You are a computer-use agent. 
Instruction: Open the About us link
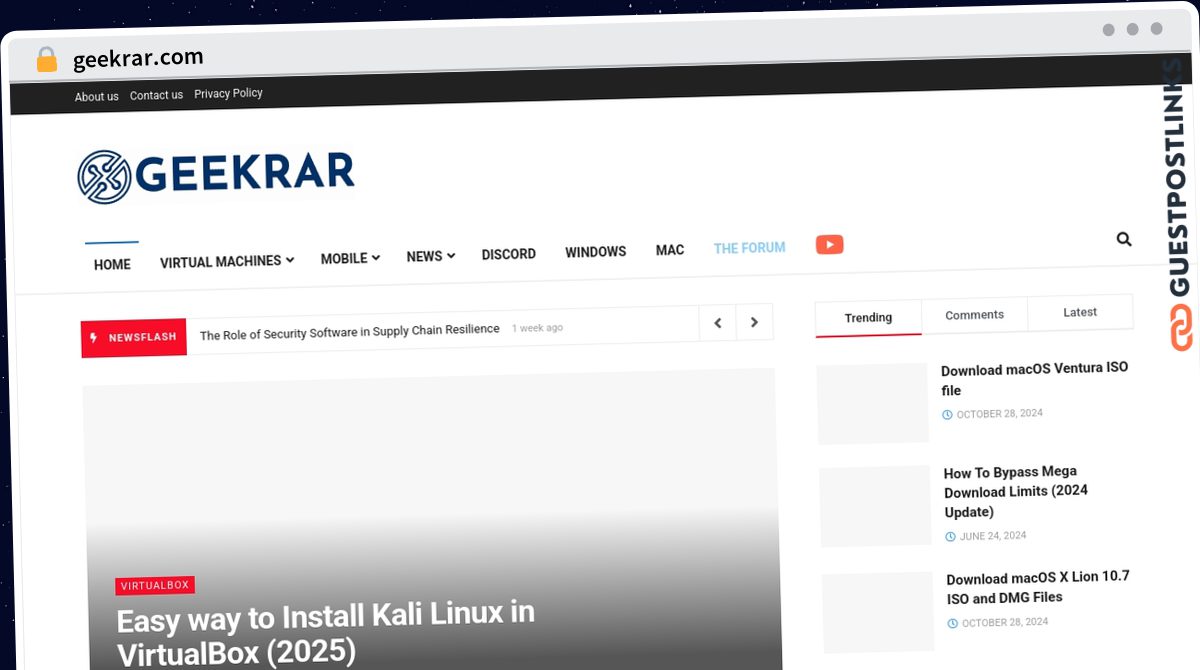97,97
